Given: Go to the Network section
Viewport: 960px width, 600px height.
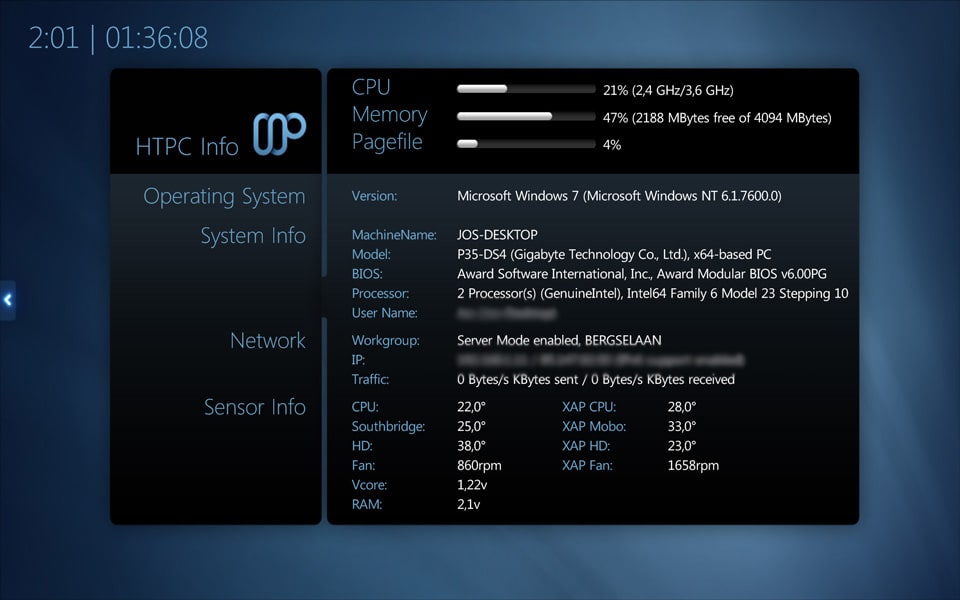Looking at the screenshot, I should click(x=267, y=340).
